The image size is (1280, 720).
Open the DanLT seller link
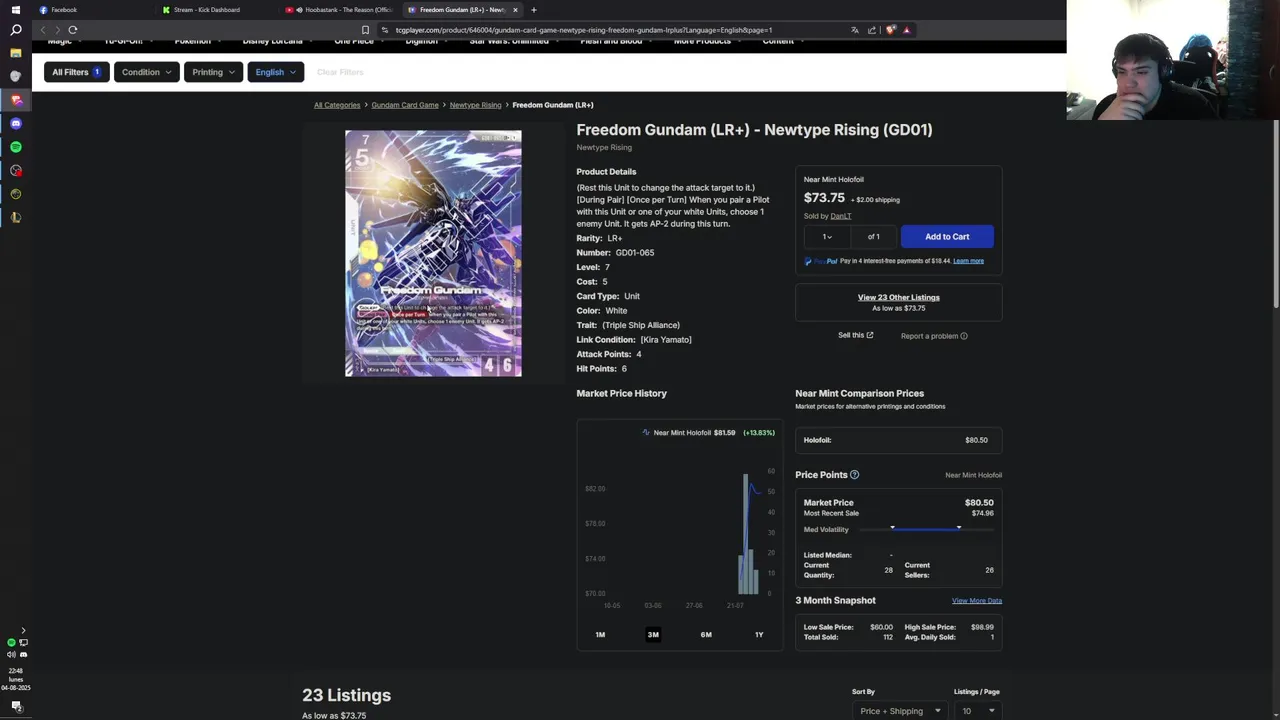pyautogui.click(x=841, y=216)
